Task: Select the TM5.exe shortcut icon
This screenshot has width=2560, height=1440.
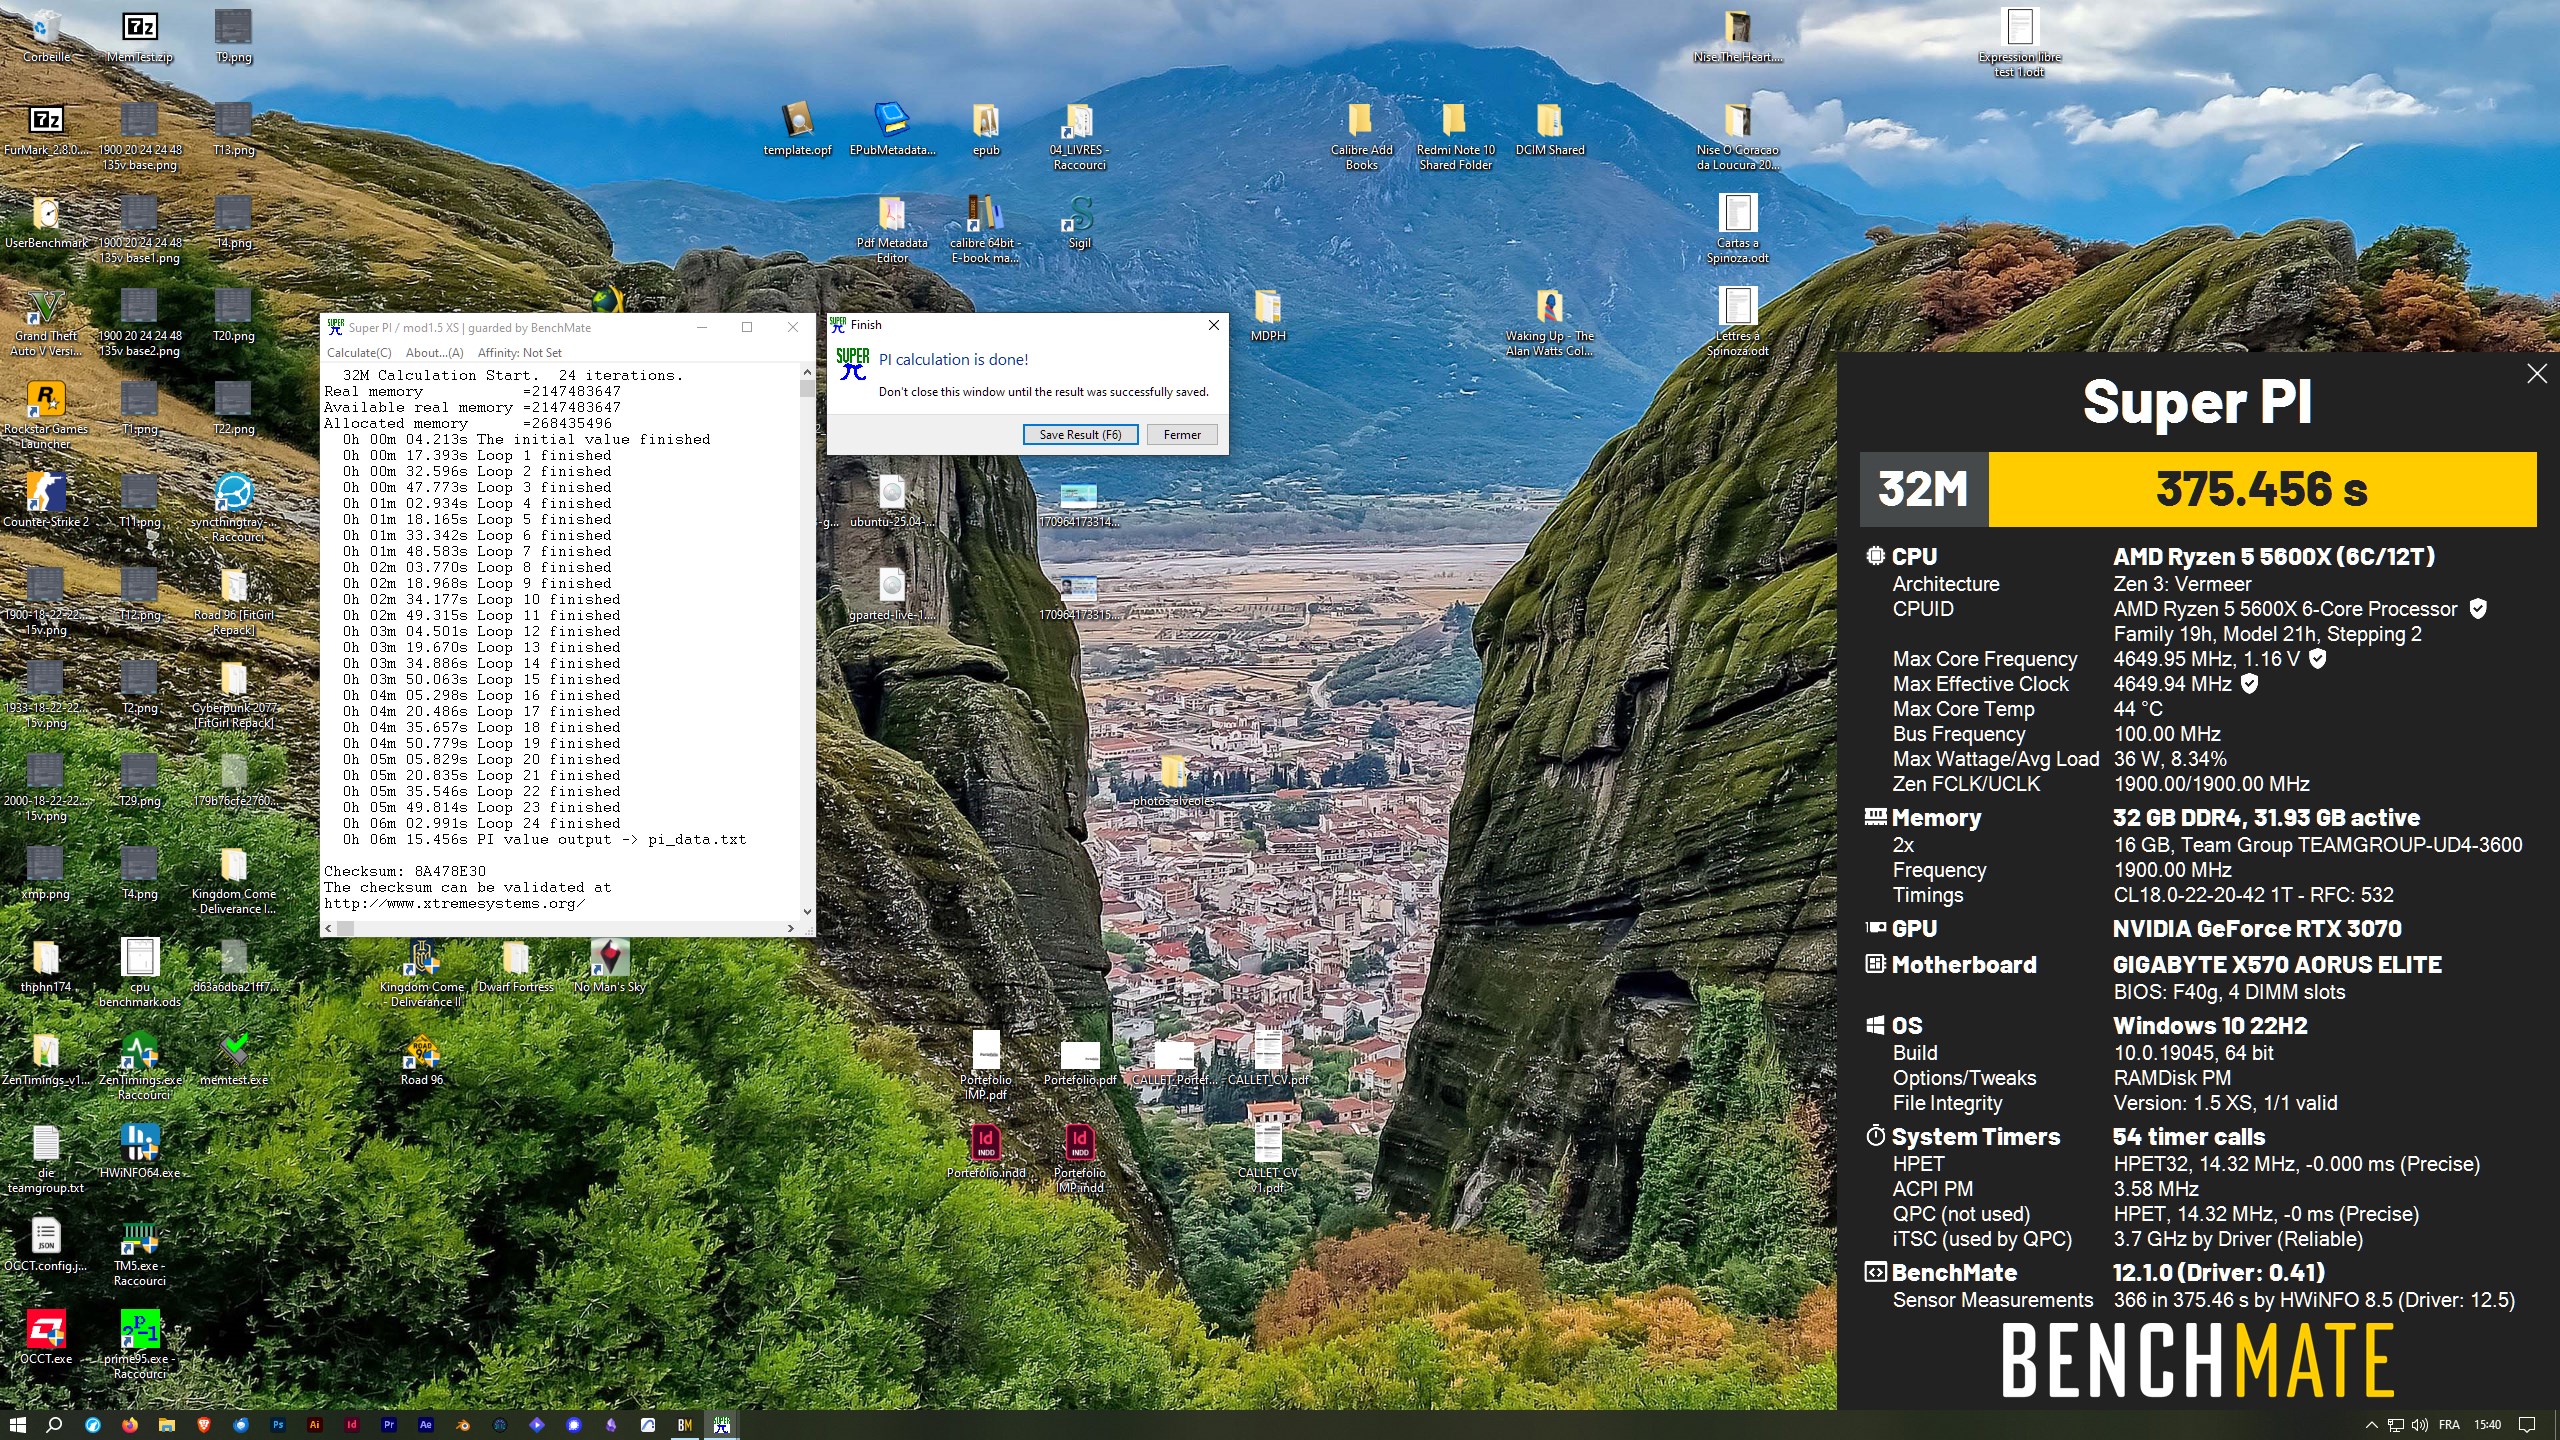Action: 140,1251
